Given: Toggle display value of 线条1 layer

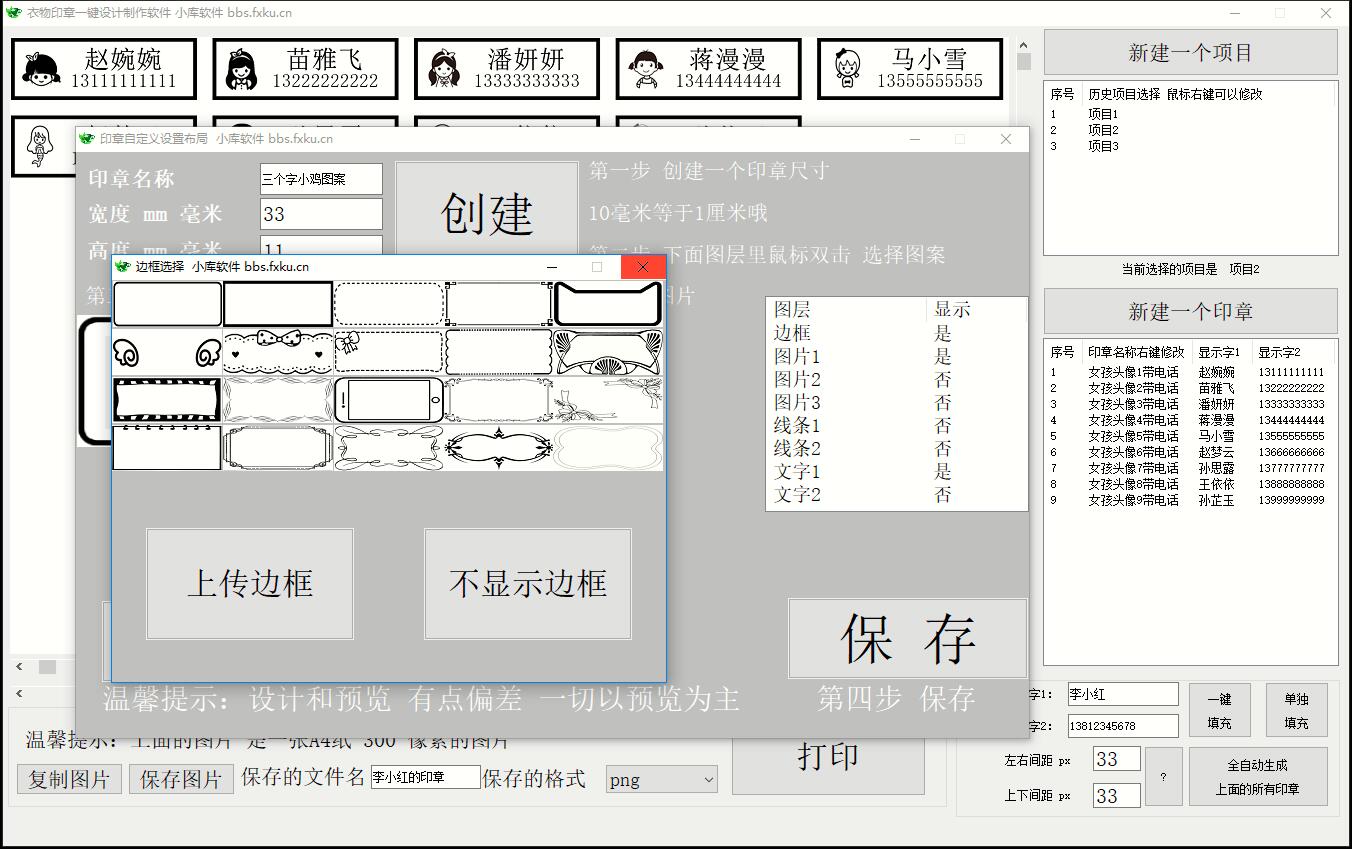Looking at the screenshot, I should pyautogui.click(x=942, y=426).
